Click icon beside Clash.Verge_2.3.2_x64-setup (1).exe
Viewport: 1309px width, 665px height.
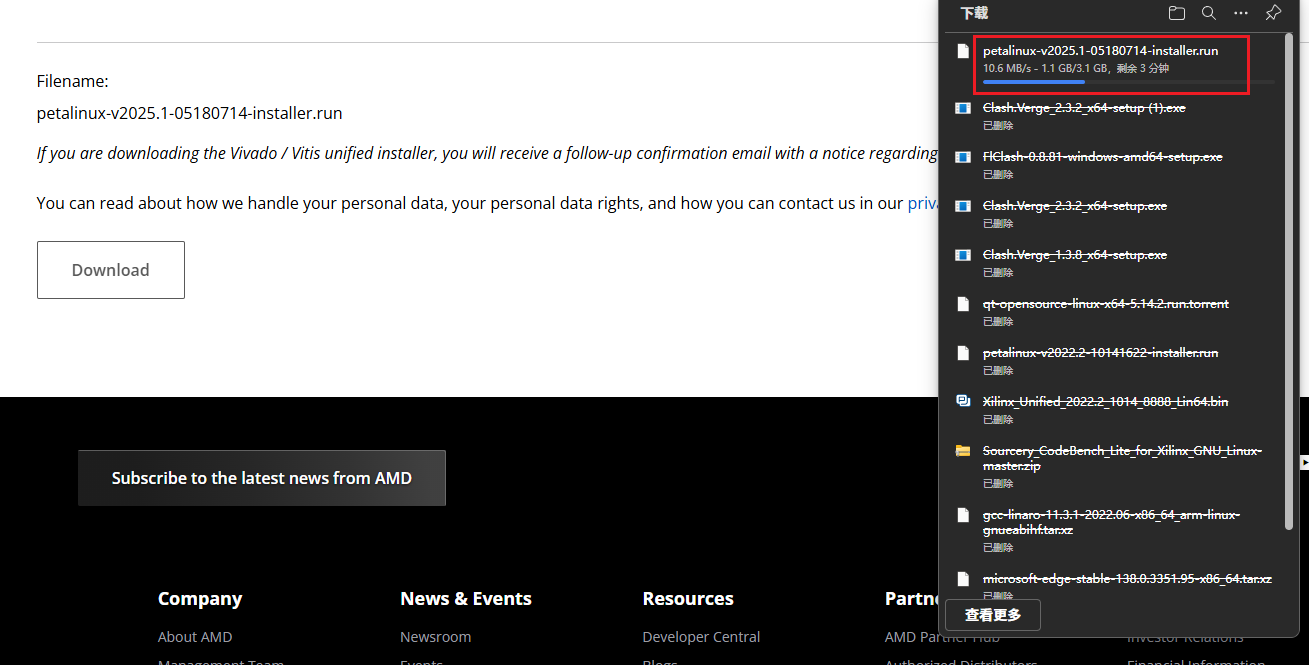pos(963,108)
